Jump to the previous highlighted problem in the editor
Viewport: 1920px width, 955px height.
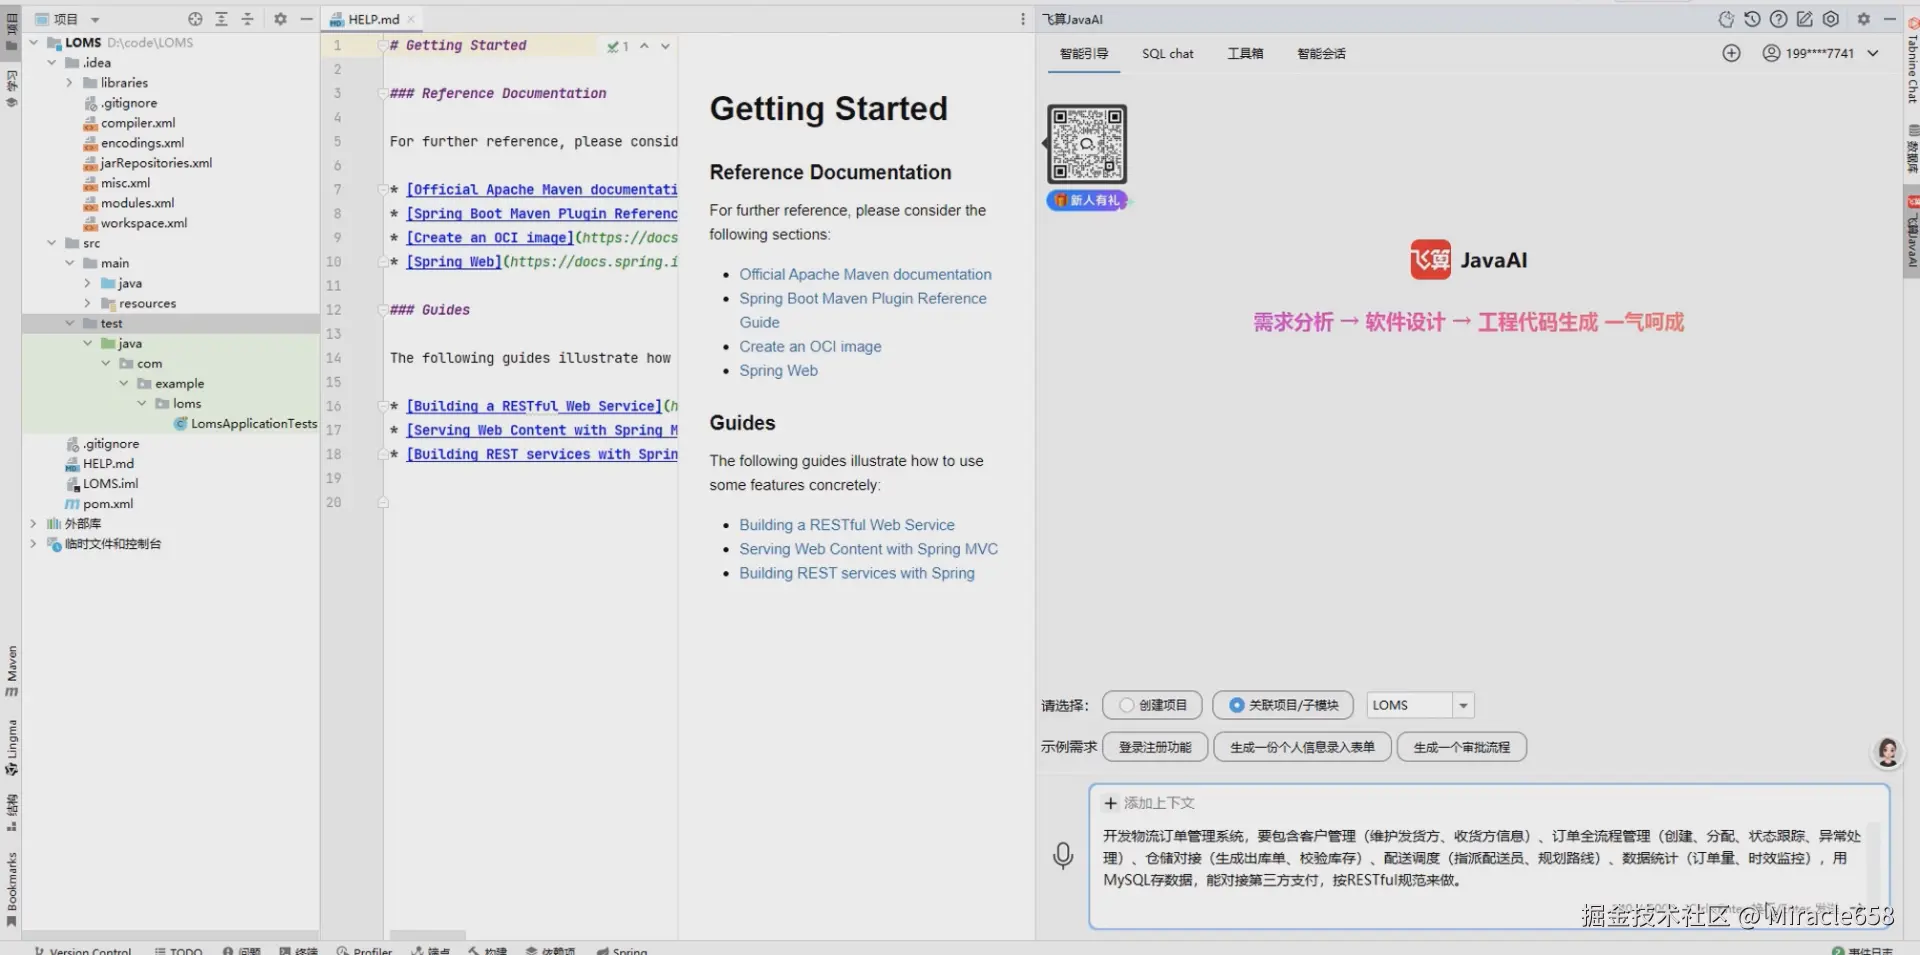[644, 46]
